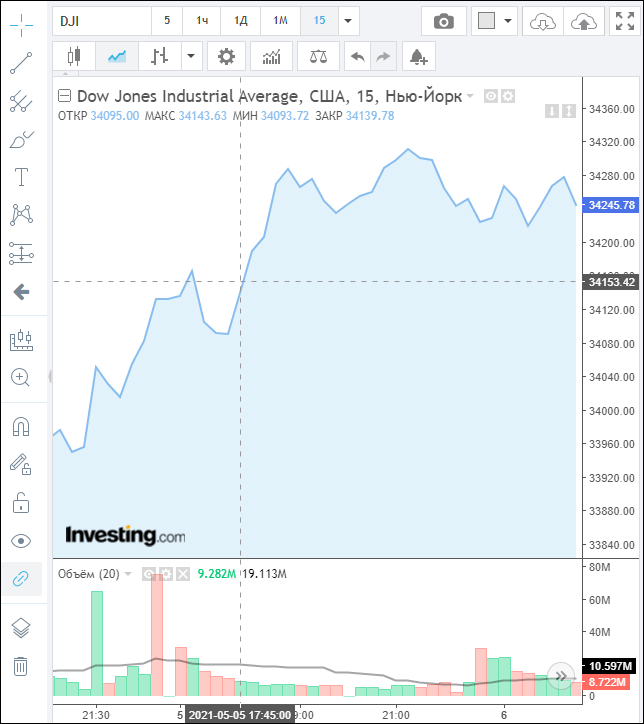Select the brush drawing tool
This screenshot has height=724, width=644.
[21, 139]
